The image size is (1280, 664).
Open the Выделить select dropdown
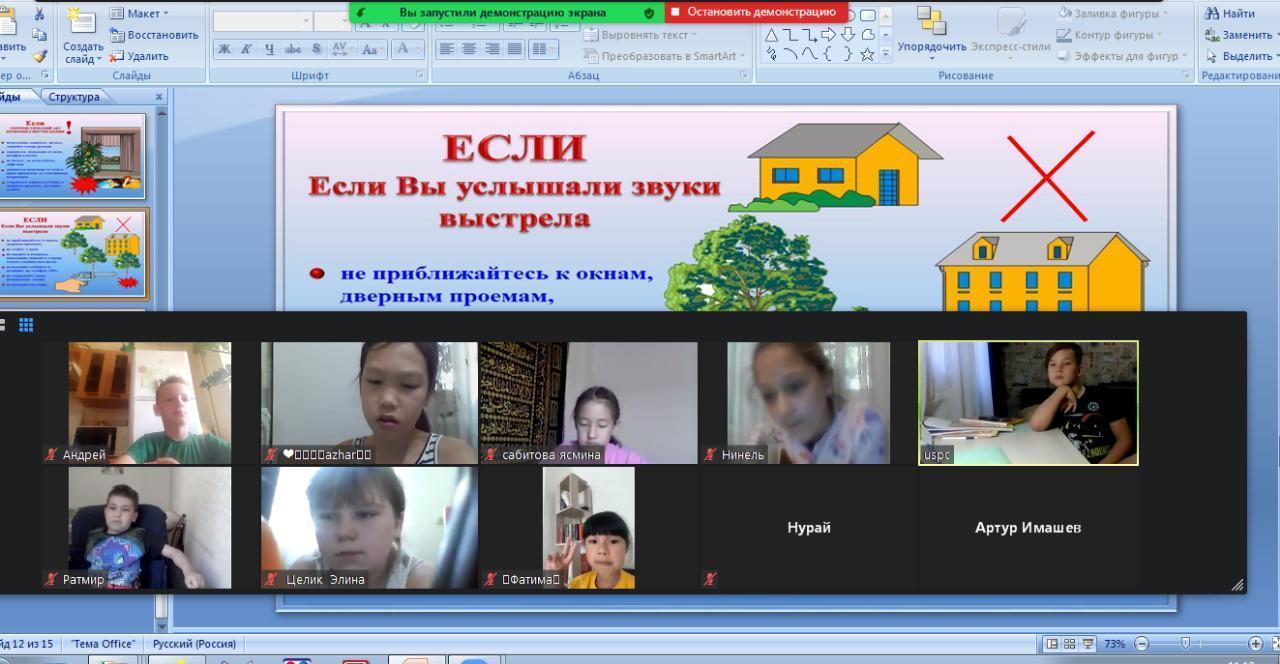coord(1239,56)
